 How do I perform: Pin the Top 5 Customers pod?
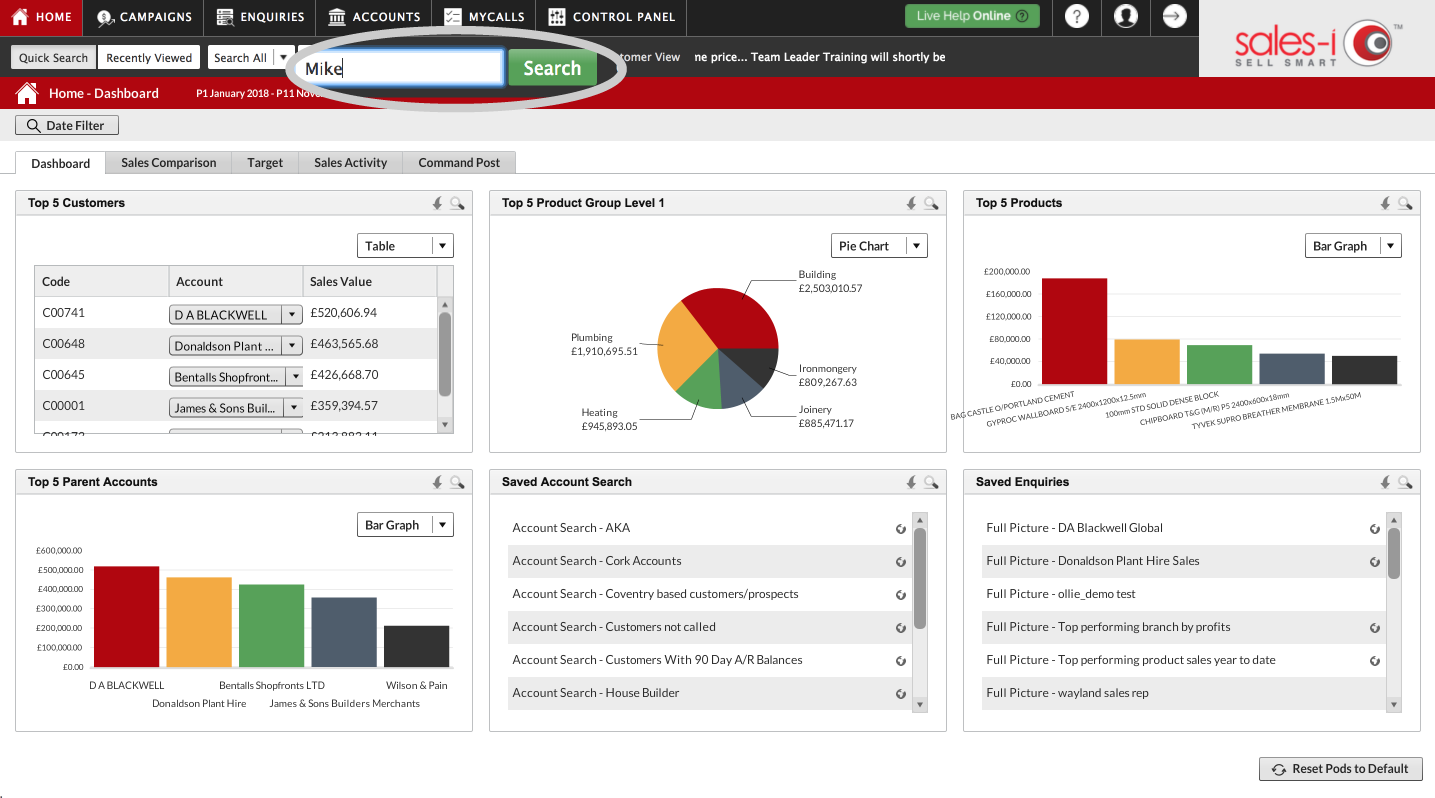pyautogui.click(x=437, y=203)
